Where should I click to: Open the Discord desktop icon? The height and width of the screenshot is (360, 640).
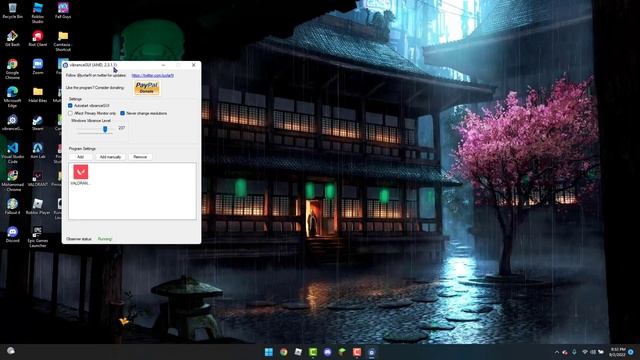pyautogui.click(x=12, y=234)
